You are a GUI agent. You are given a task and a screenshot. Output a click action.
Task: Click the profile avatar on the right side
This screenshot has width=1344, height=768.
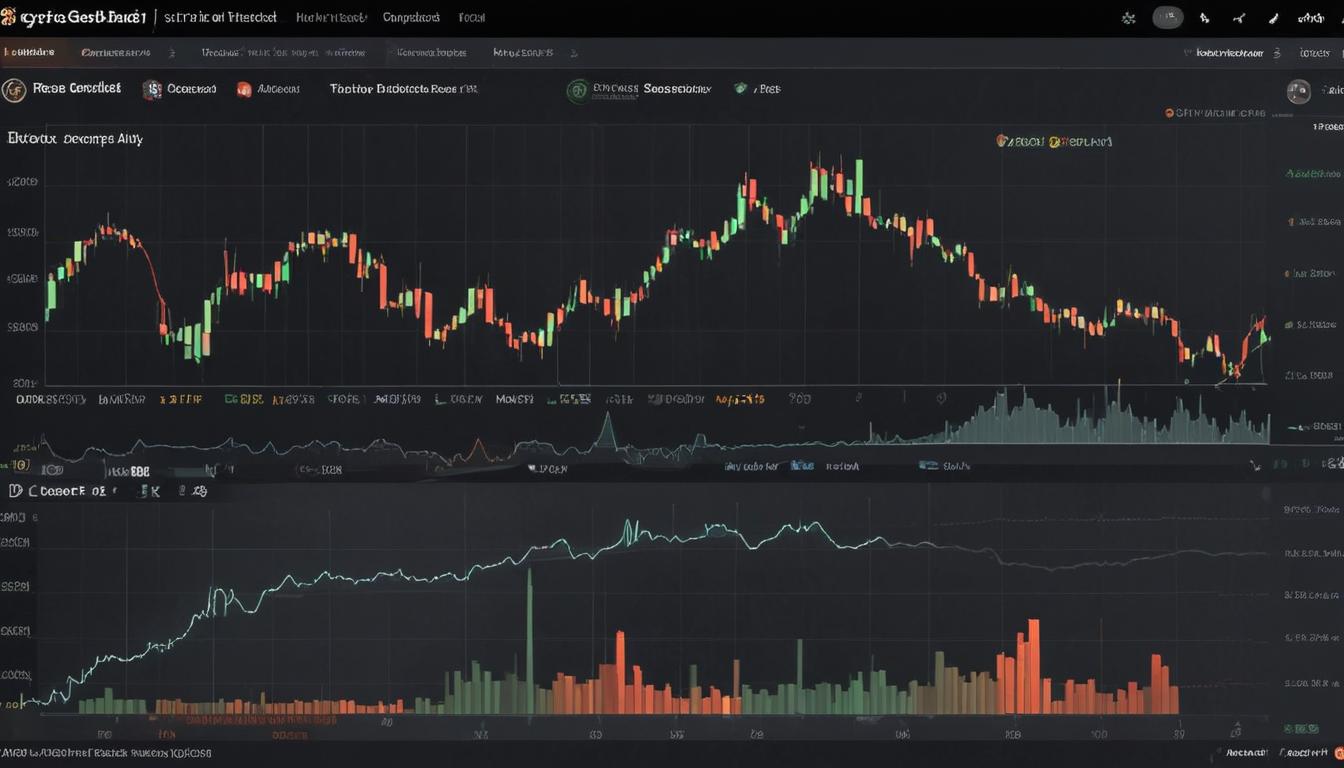1297,90
